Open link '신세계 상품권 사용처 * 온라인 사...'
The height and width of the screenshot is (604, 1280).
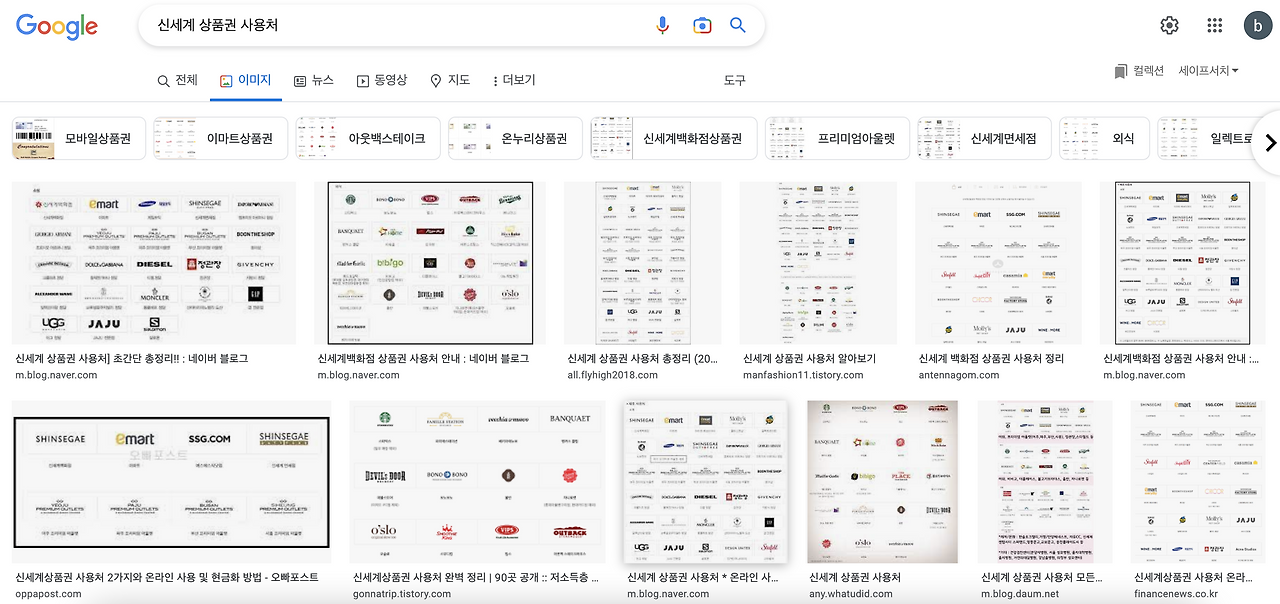click(702, 577)
